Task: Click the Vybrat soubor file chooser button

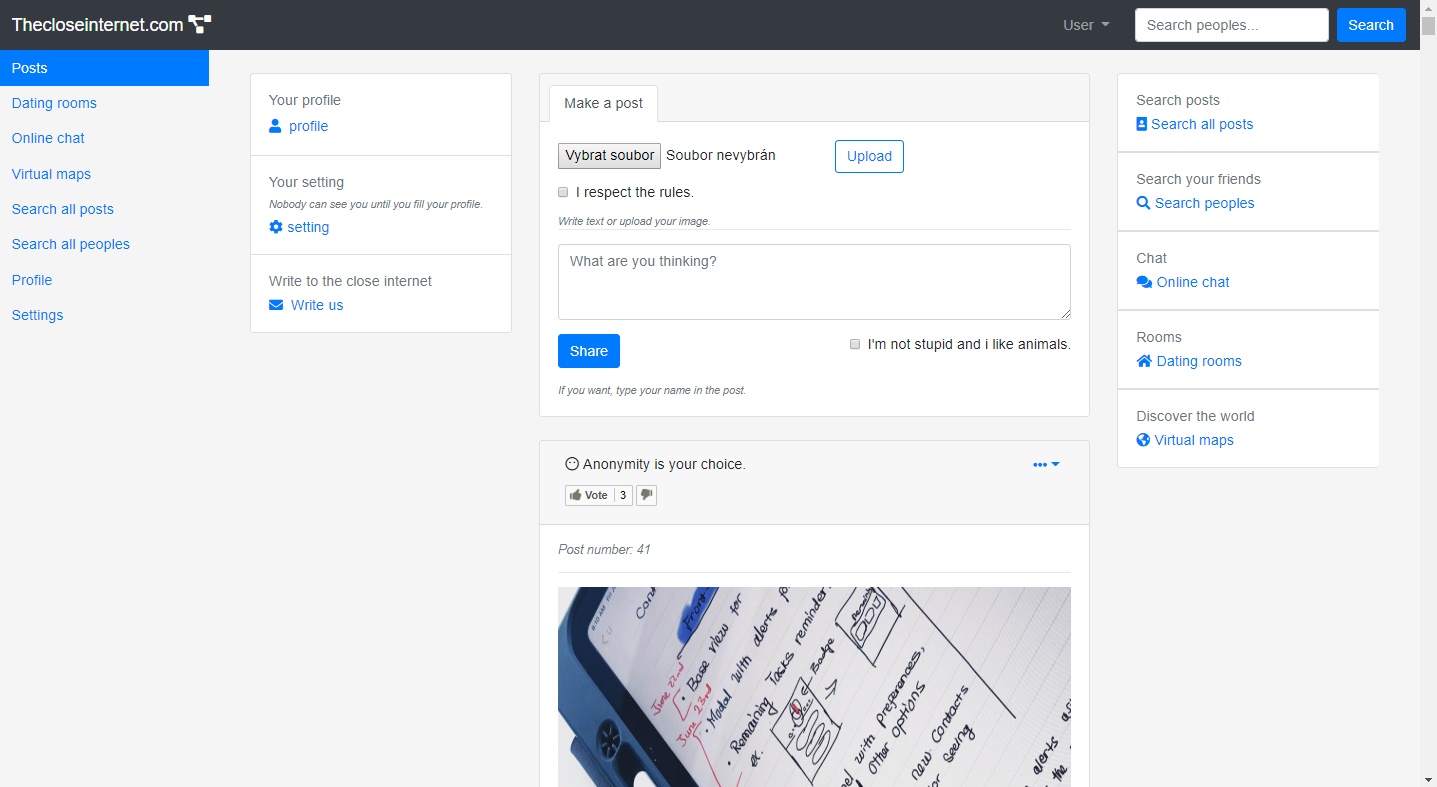Action: click(x=609, y=155)
